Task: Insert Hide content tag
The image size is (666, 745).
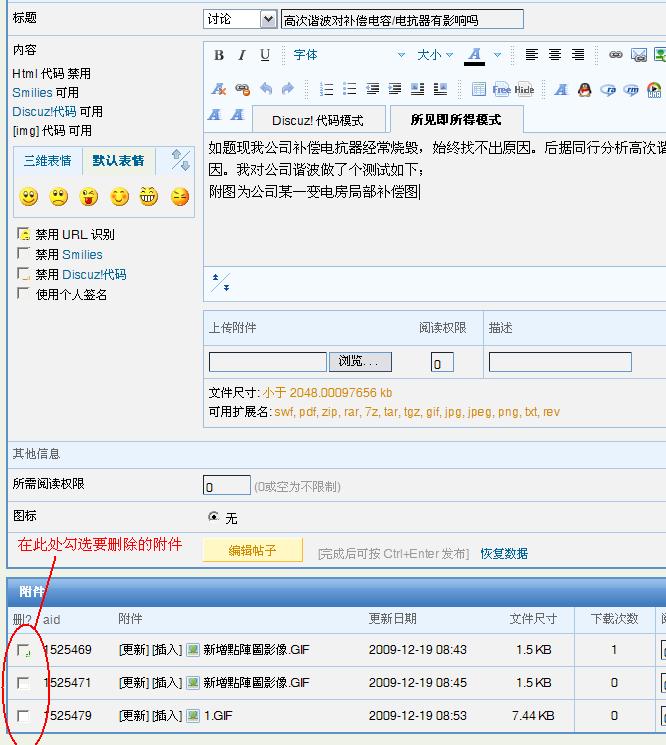Action: [524, 89]
